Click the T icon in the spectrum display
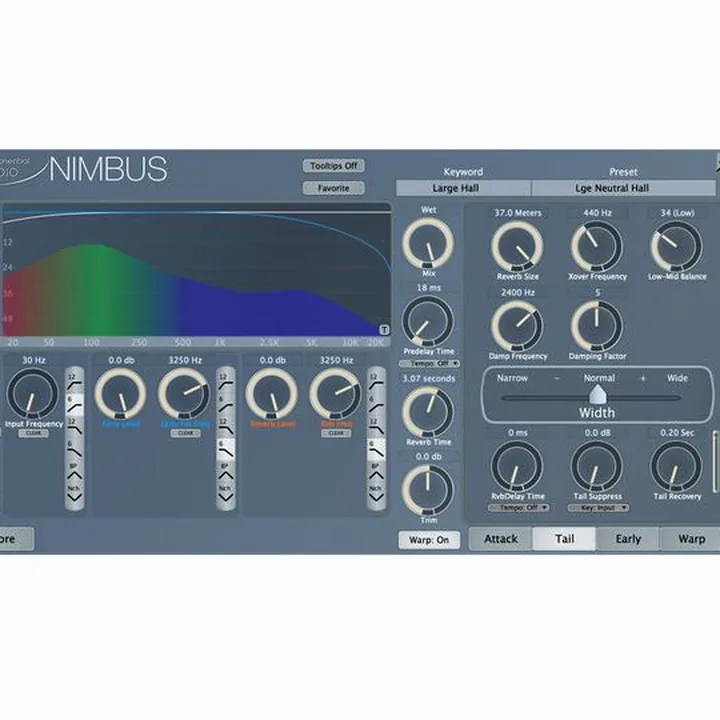Viewport: 720px width, 720px height. [x=384, y=330]
